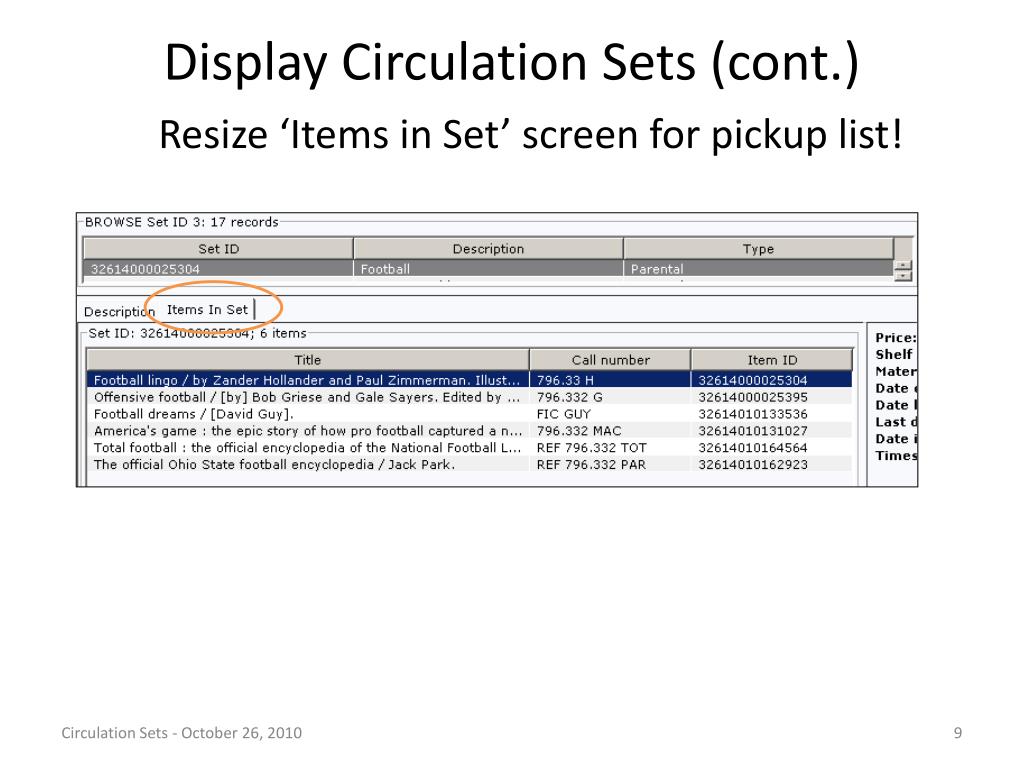Switch to the Items In Set tab
1024x768 pixels.
(208, 310)
